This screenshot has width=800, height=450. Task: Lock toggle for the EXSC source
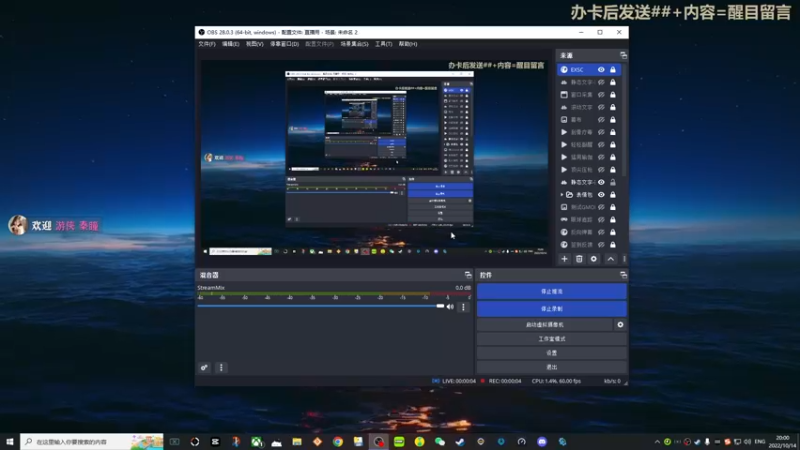point(613,69)
